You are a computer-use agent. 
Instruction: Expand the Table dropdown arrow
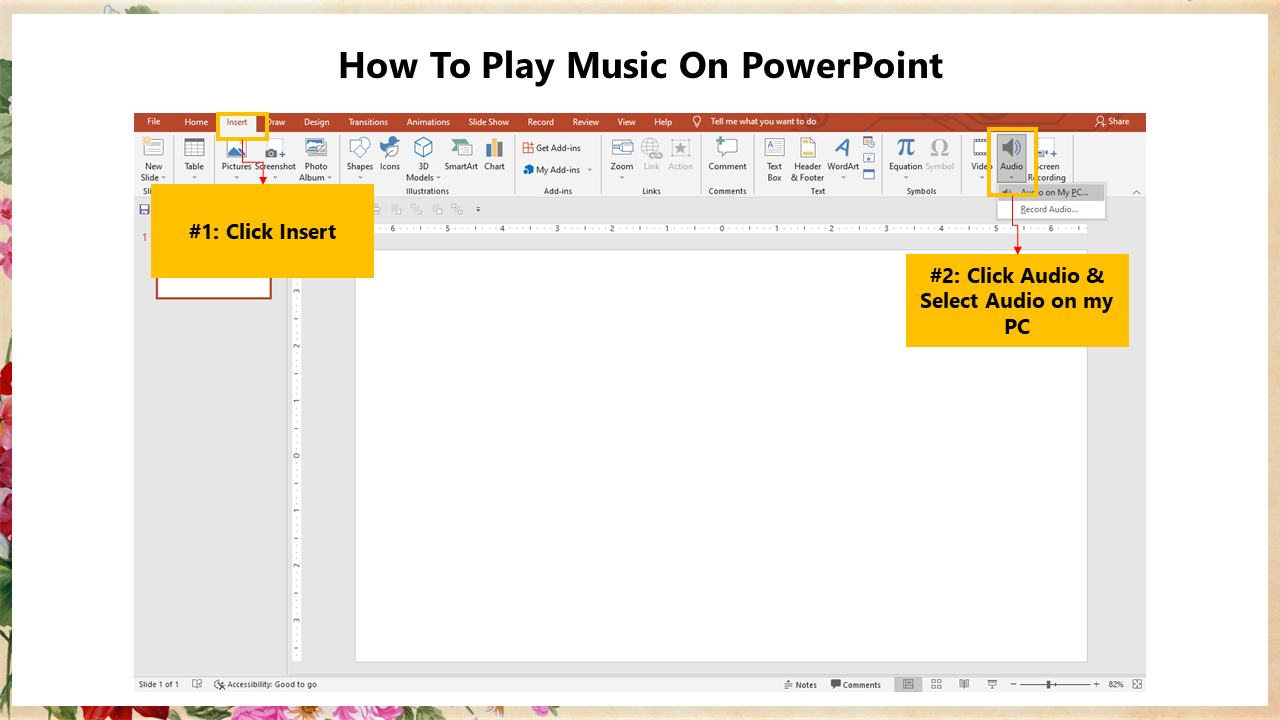[x=194, y=178]
